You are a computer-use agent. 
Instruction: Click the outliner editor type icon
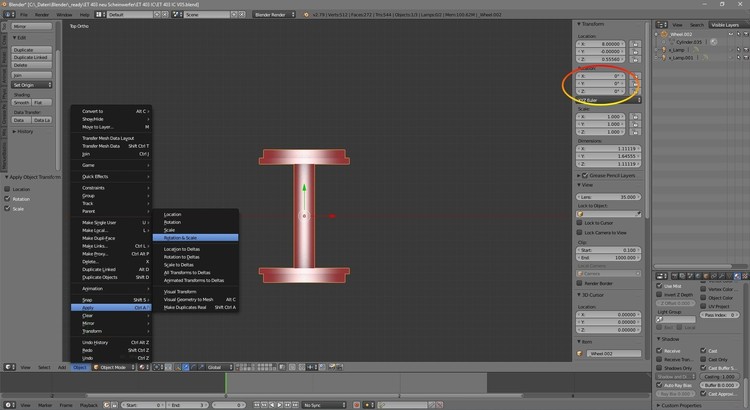point(662,24)
